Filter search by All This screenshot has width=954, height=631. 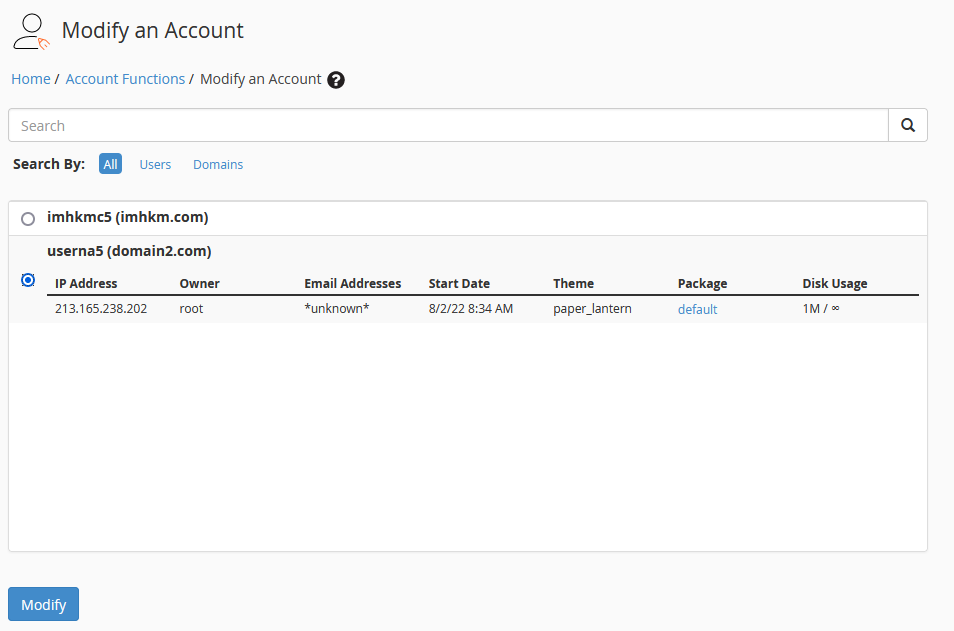pos(110,164)
